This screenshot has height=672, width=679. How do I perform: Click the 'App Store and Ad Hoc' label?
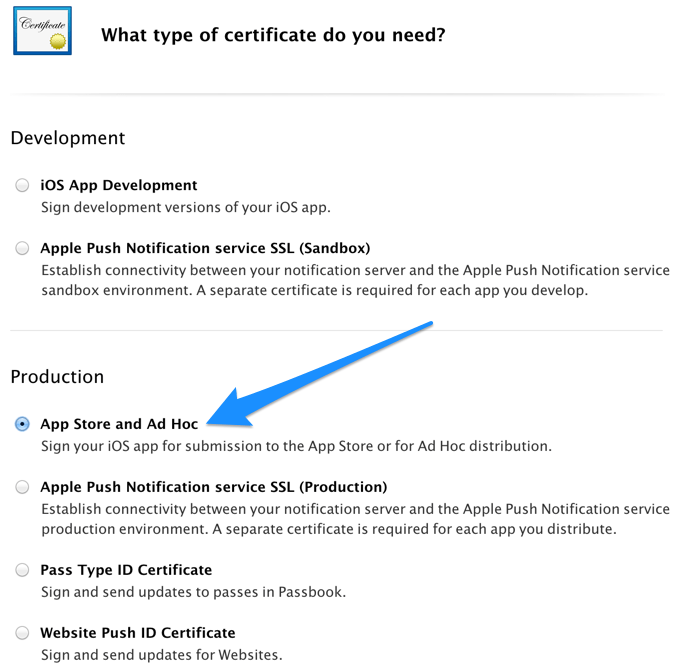point(119,424)
